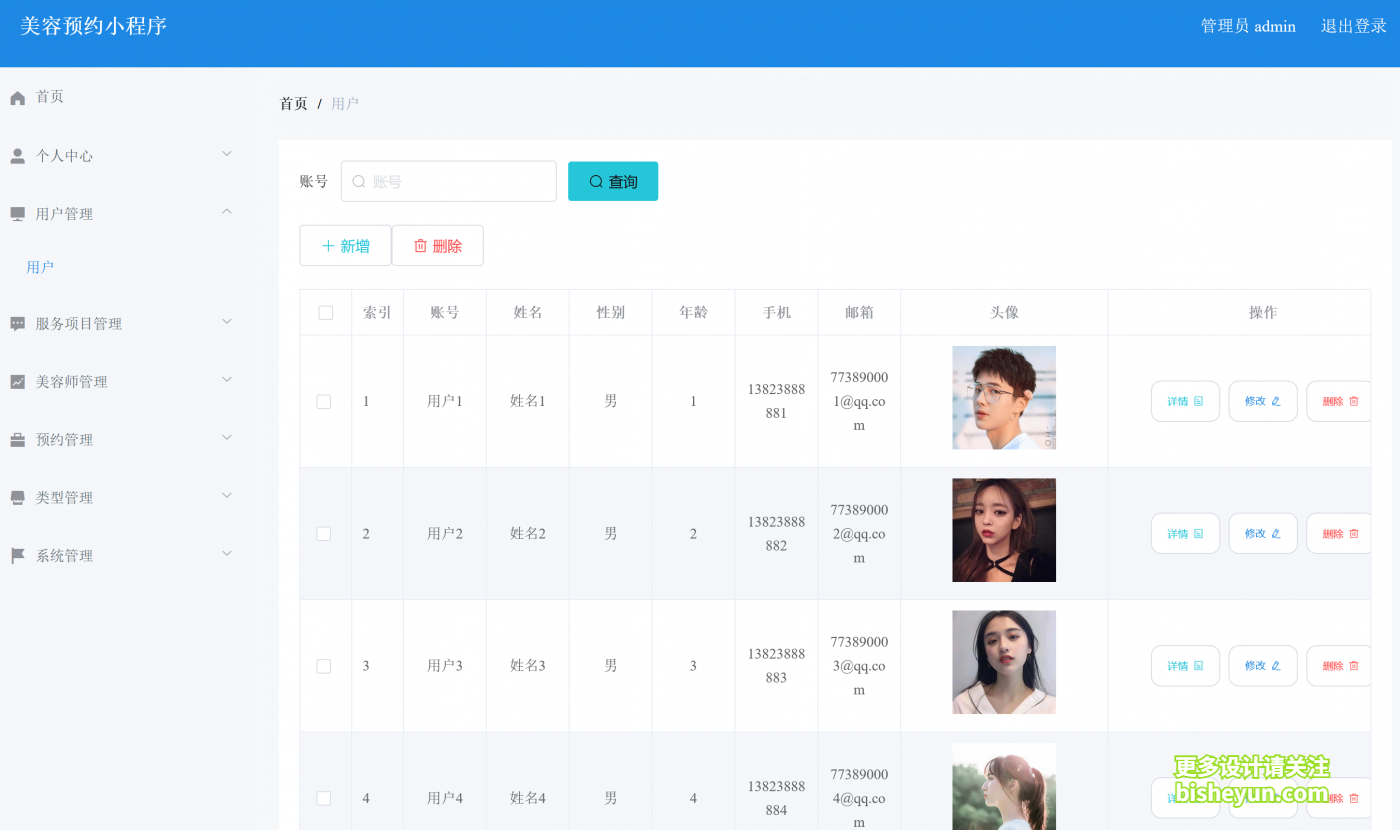Click 删除 for 用户1 row
Viewport: 1400px width, 830px height.
click(x=1339, y=402)
